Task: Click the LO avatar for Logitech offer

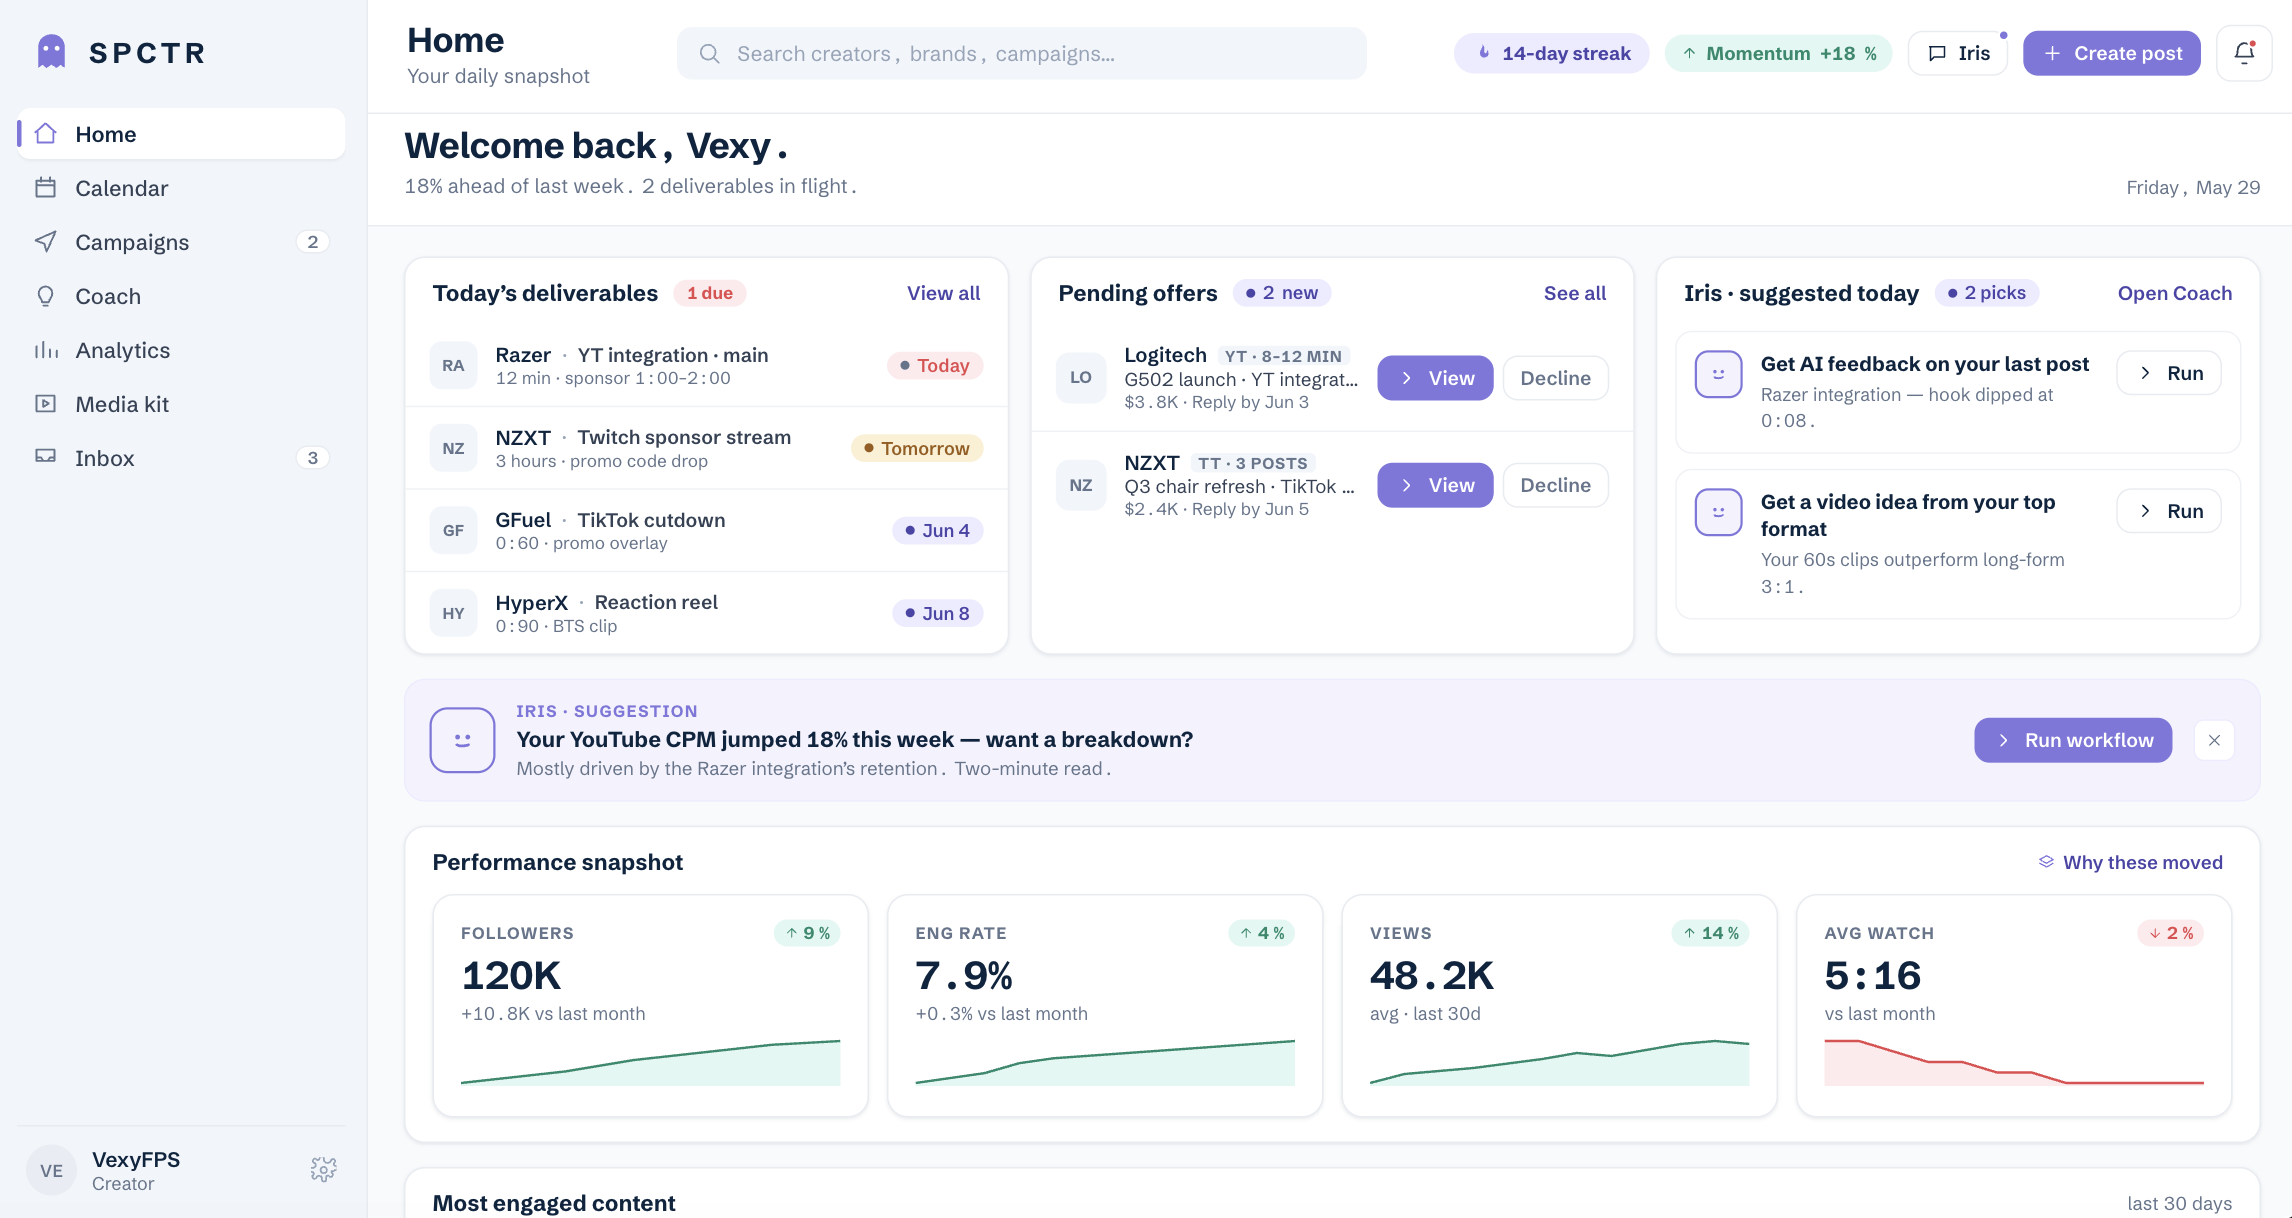Action: [x=1081, y=378]
